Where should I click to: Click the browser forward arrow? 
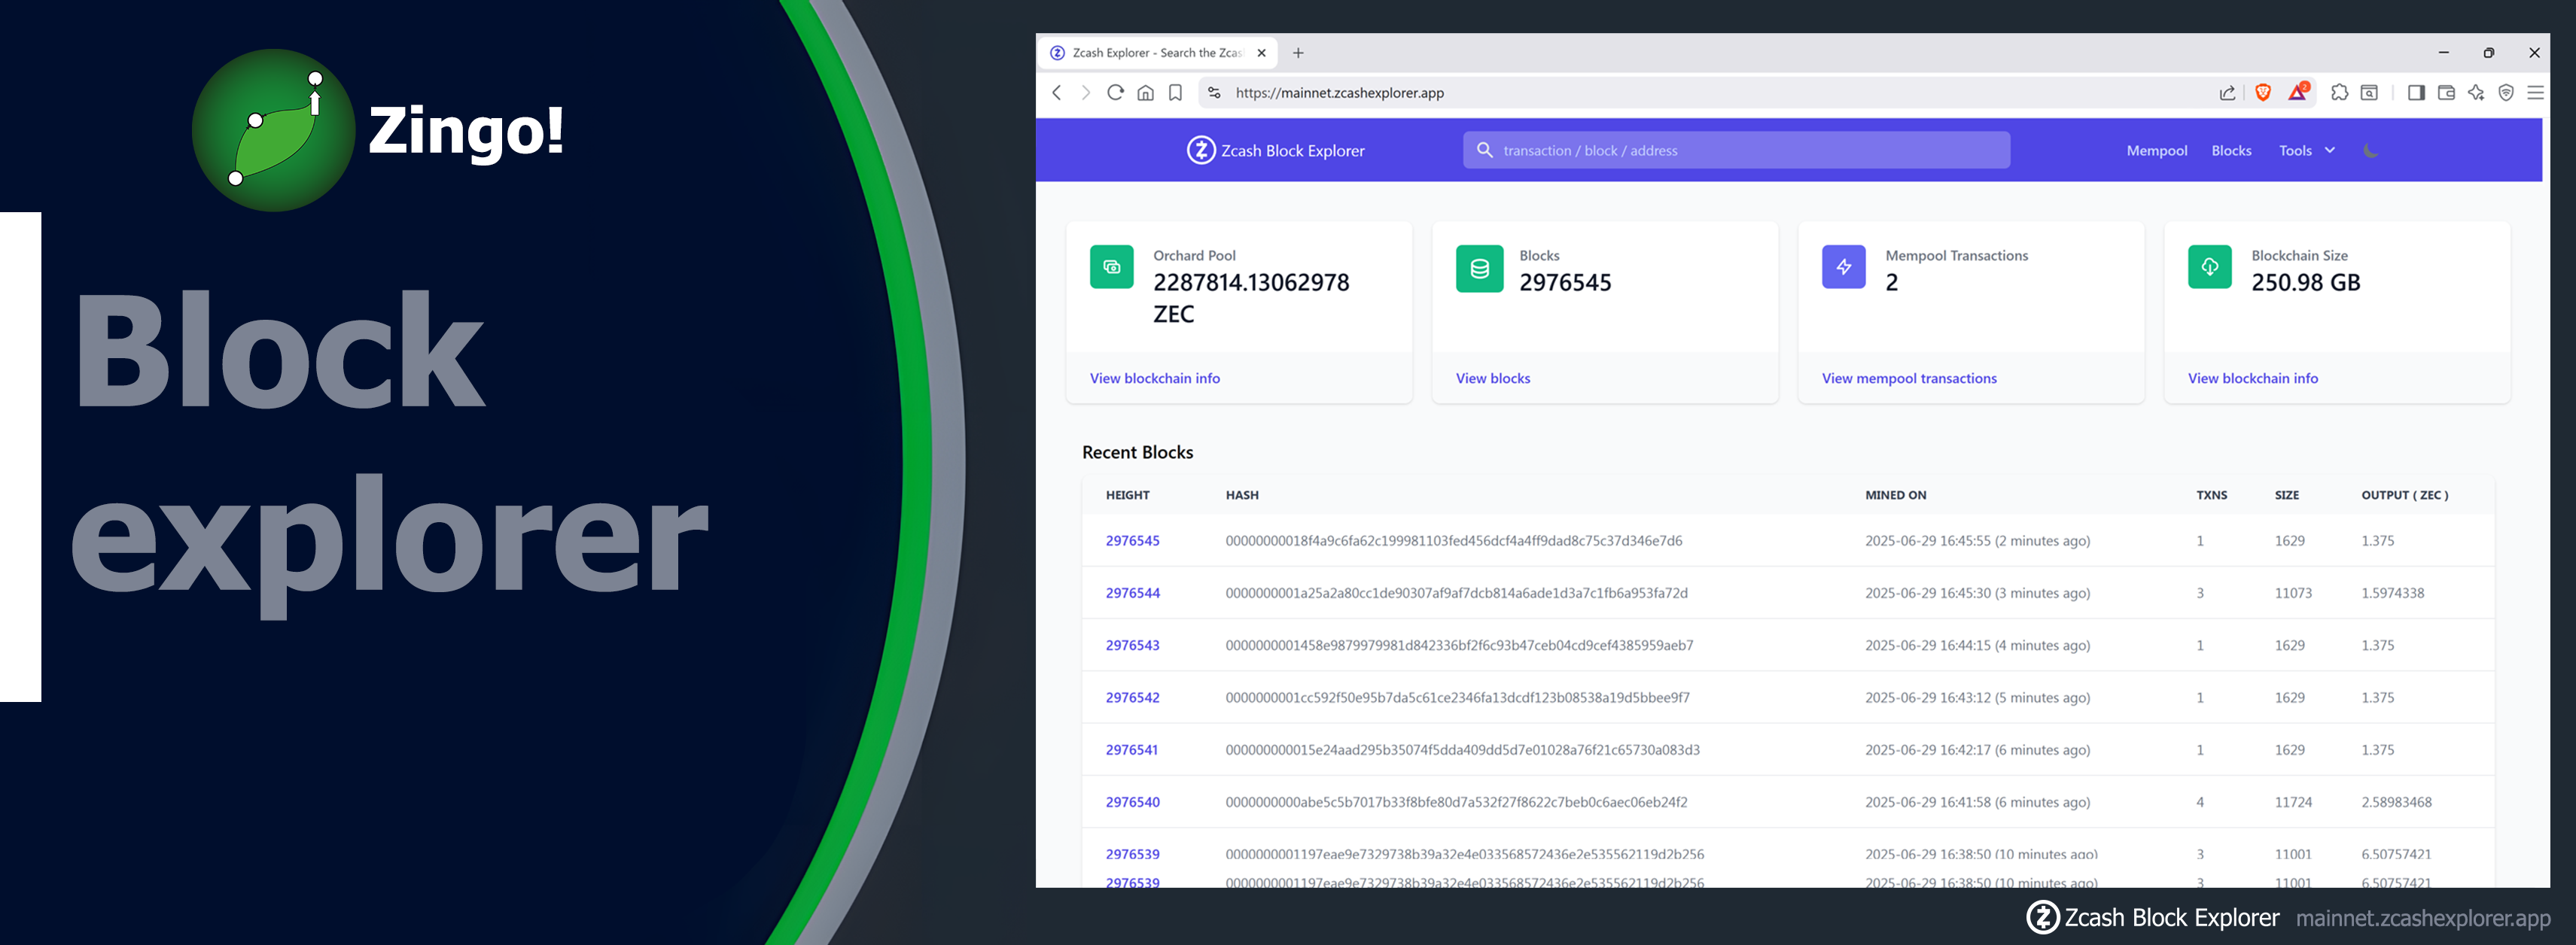point(1086,93)
